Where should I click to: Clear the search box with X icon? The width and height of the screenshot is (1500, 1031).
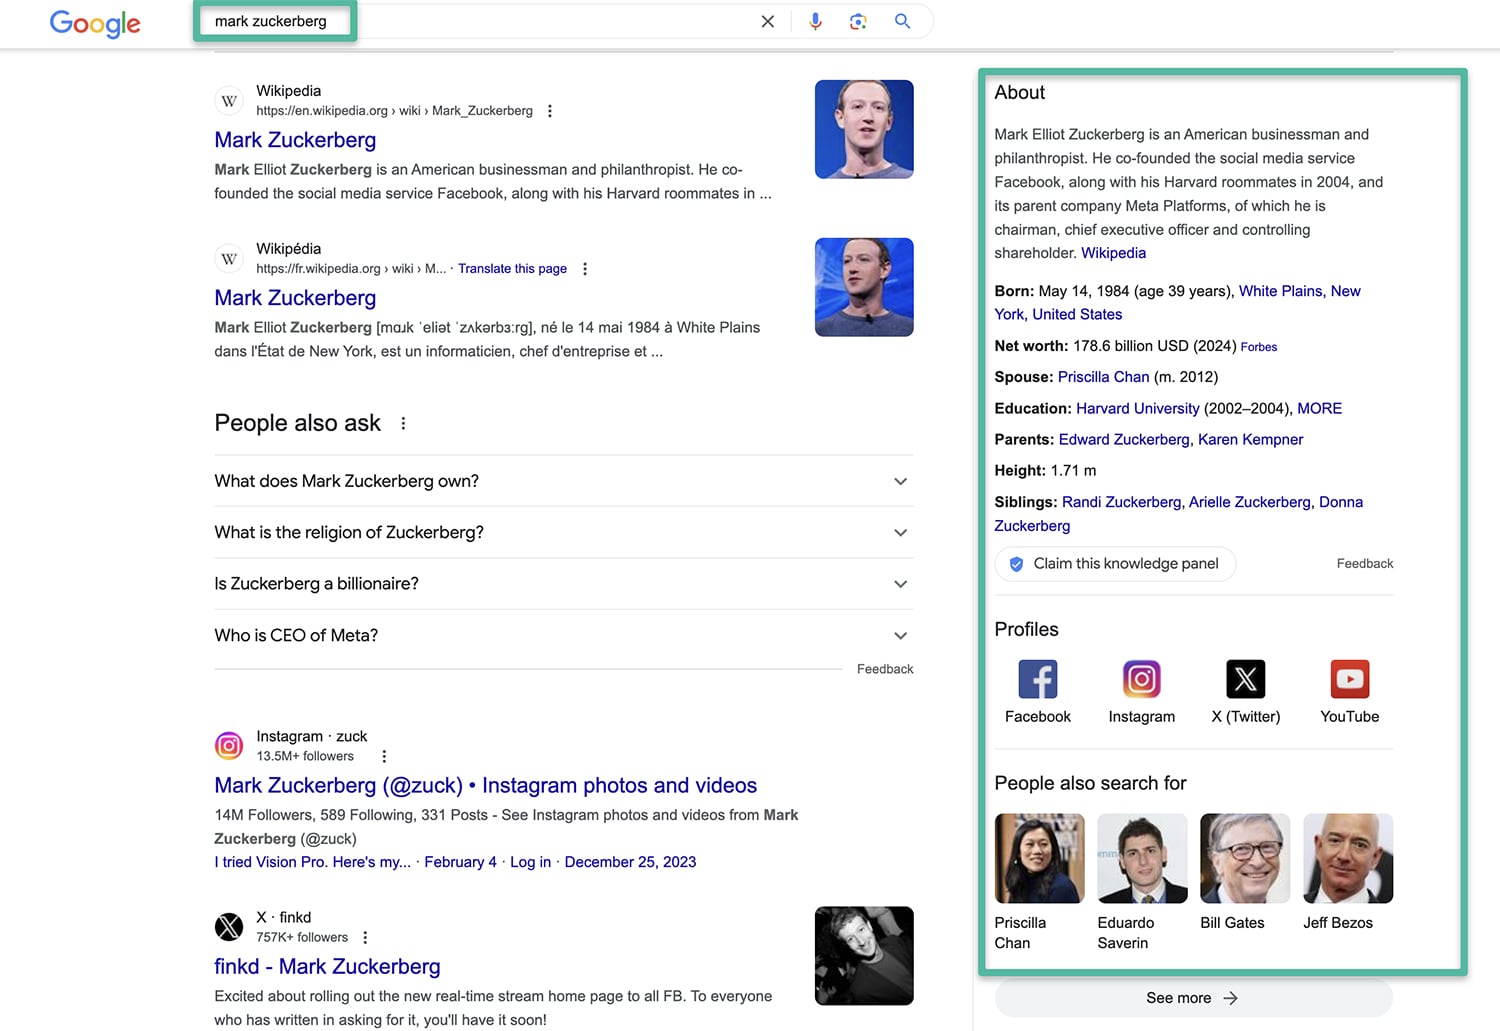[x=767, y=21]
